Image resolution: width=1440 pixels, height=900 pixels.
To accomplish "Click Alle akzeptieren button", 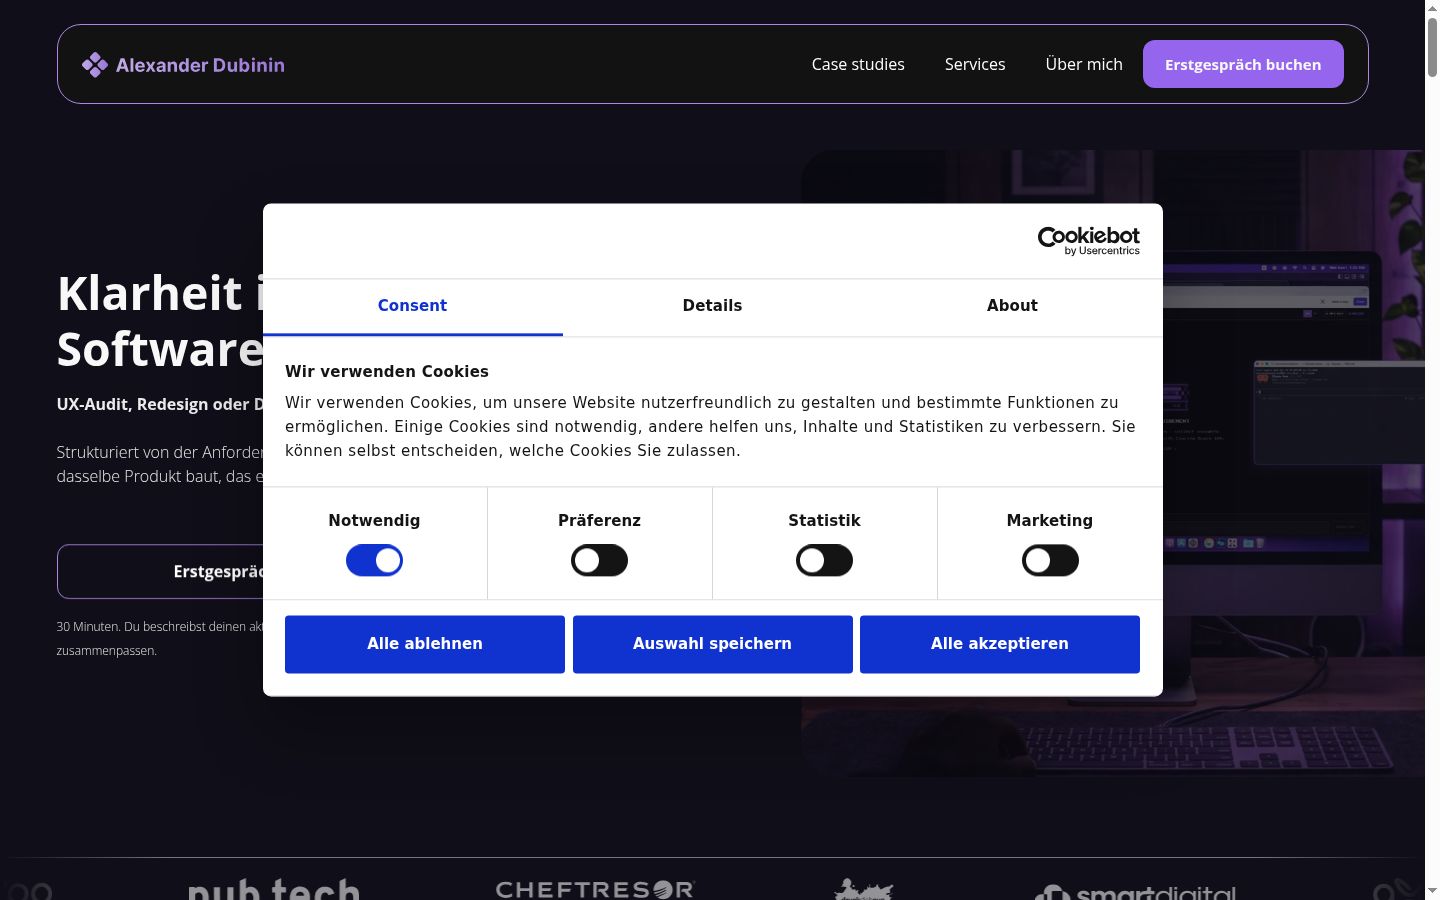I will [1000, 644].
